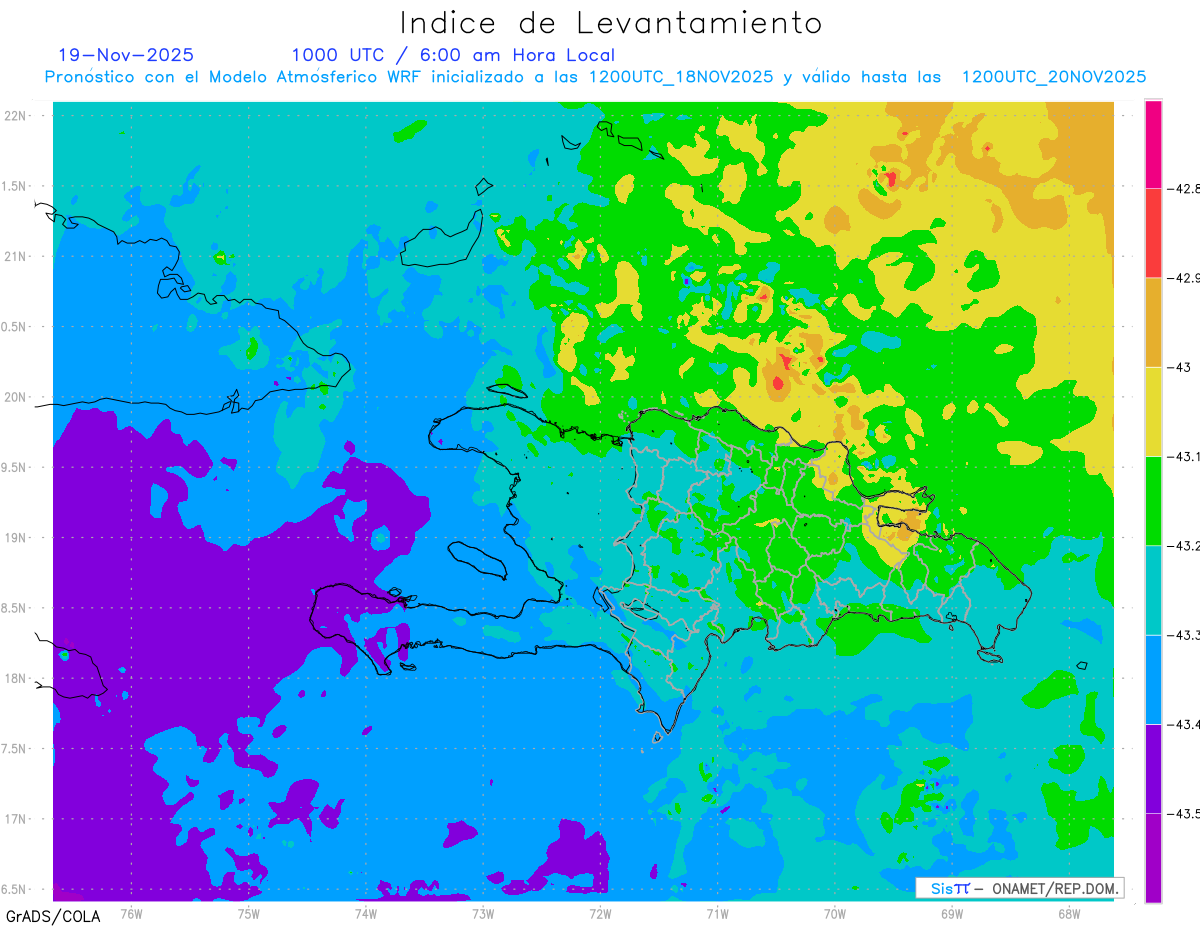Click the '68W' longitude label
This screenshot has width=1200, height=927.
click(x=1068, y=913)
